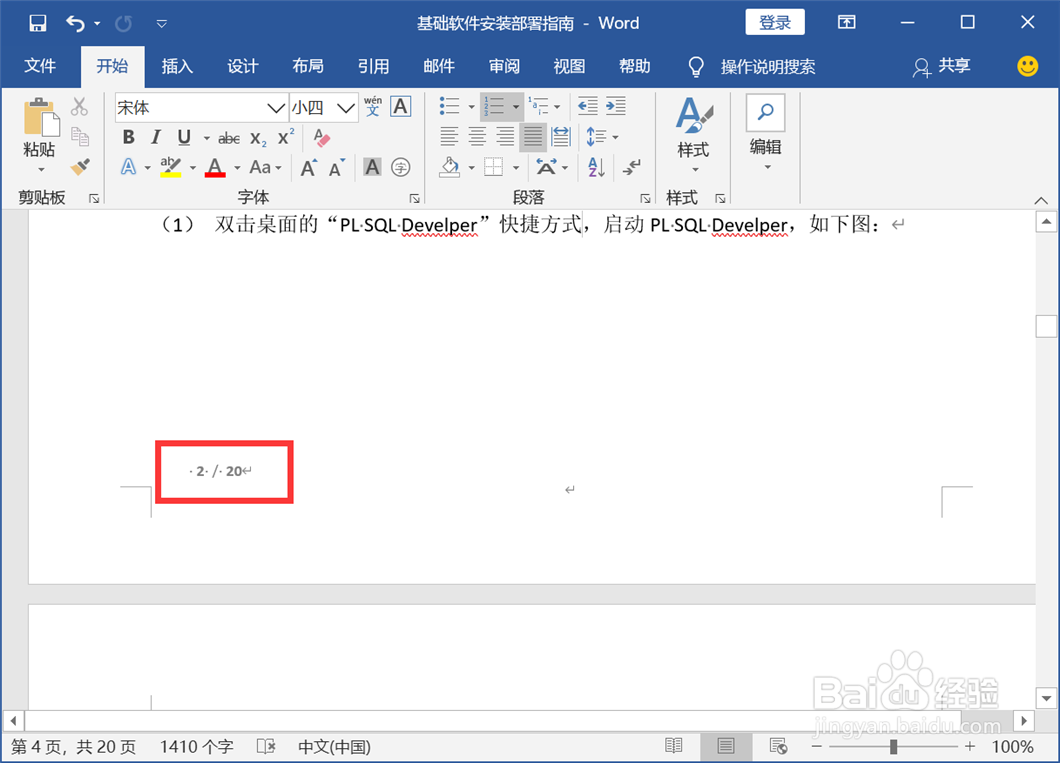
Task: Open the line spacing options
Action: (602, 137)
